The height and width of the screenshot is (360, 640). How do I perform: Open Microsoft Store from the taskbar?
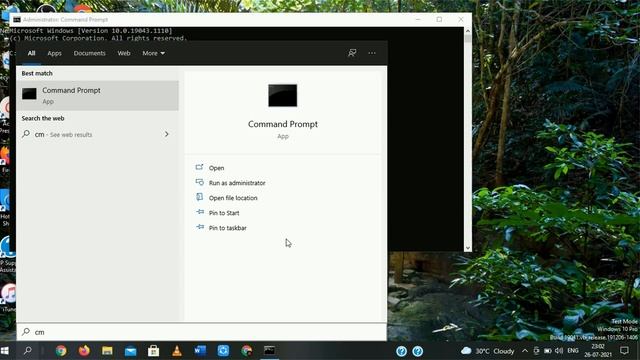(153, 351)
